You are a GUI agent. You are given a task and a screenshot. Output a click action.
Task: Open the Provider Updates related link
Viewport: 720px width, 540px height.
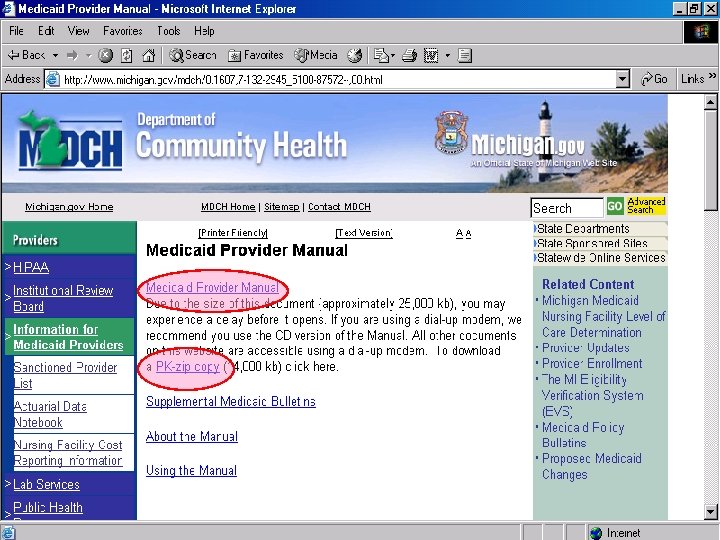point(585,348)
